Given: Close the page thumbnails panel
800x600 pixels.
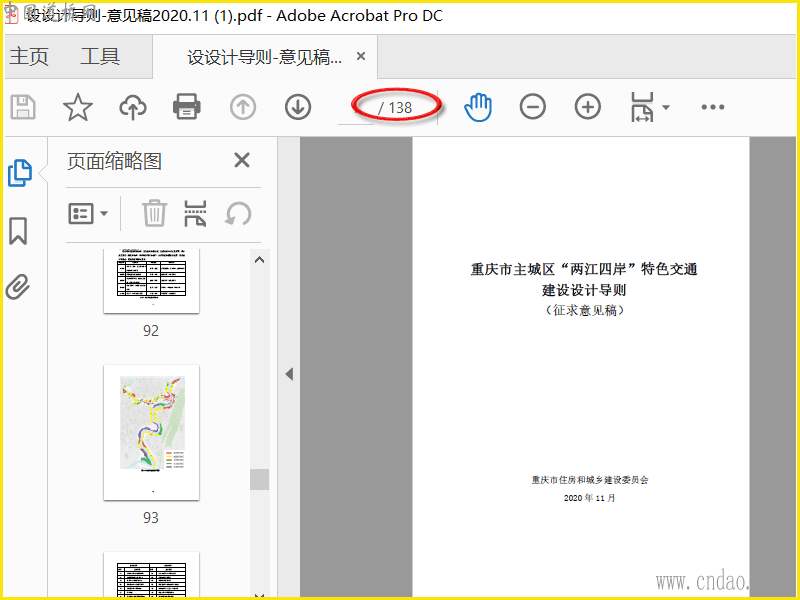Looking at the screenshot, I should 242,160.
